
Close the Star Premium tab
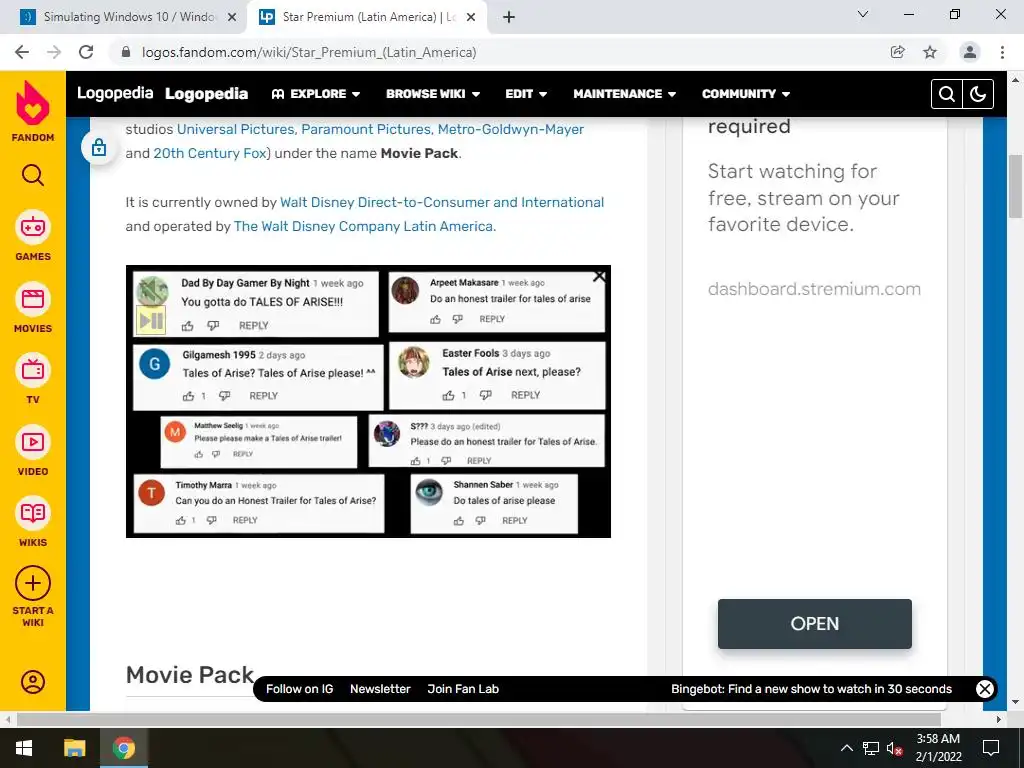471,17
